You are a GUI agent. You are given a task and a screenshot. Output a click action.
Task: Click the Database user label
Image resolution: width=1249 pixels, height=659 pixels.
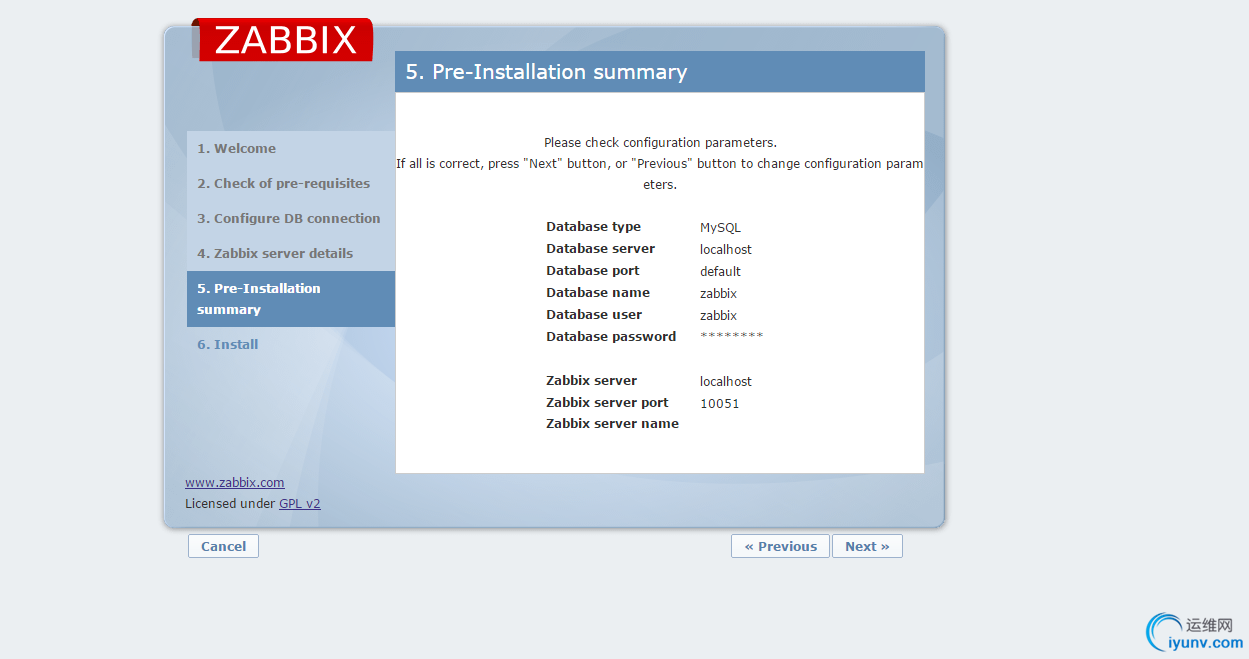[594, 315]
